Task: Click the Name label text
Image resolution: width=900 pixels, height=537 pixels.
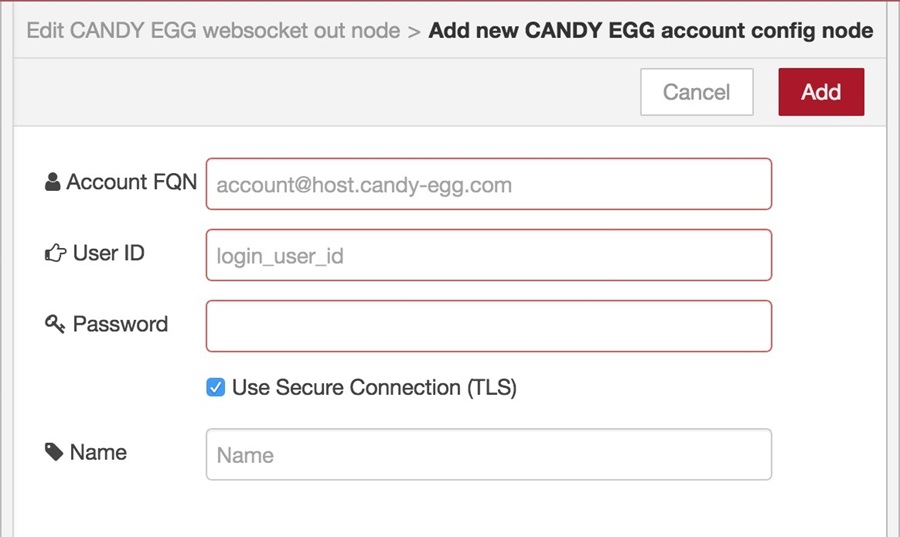Action: (x=98, y=452)
